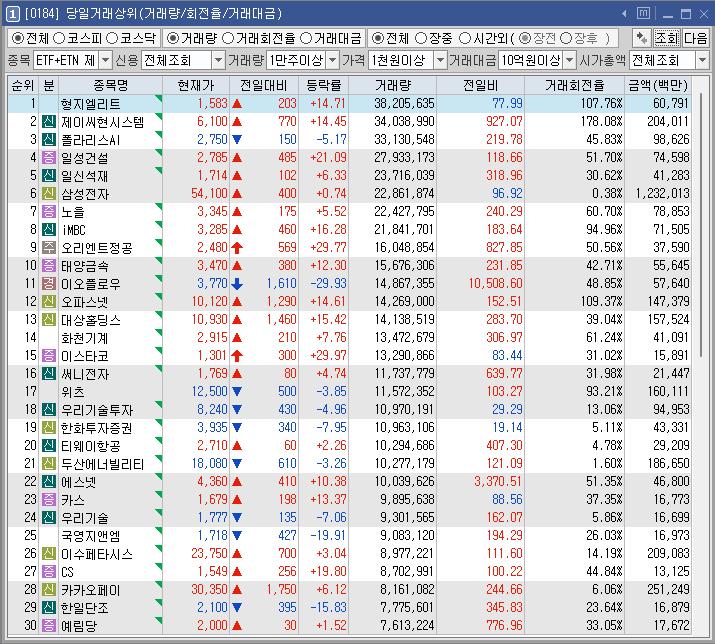This screenshot has height=644, width=715.
Task: Click the 신 badge next to 두산에너빌리티
Action: 49,464
